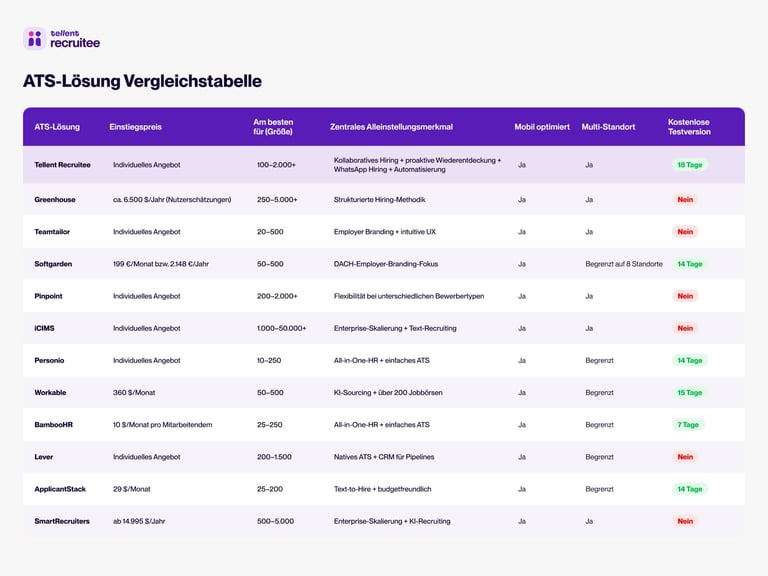This screenshot has width=768, height=576.
Task: Select the 'iCIMS' row name
Action: 44,328
